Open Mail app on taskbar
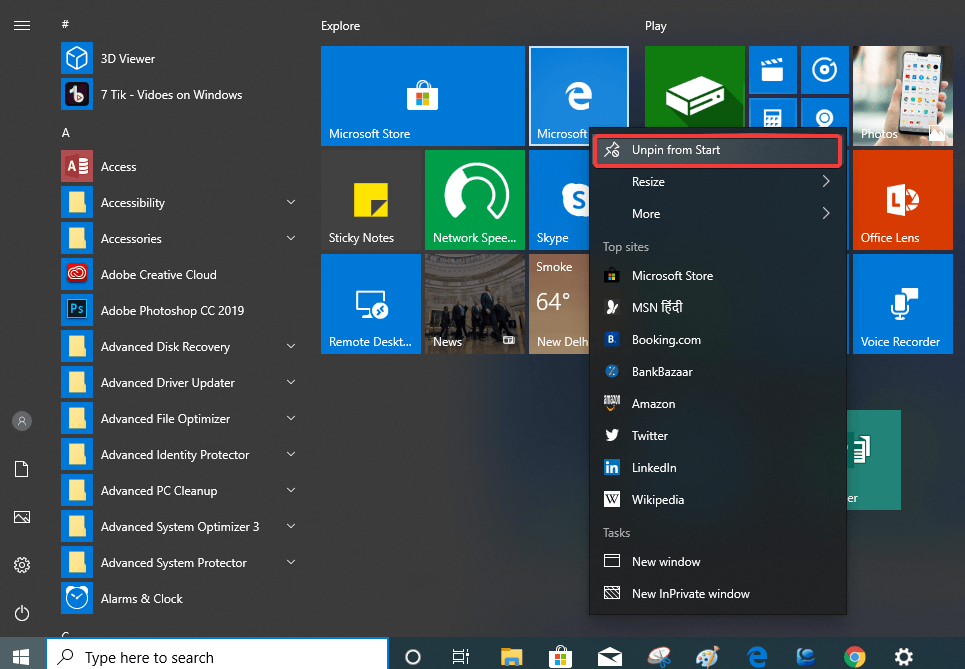 pos(609,657)
